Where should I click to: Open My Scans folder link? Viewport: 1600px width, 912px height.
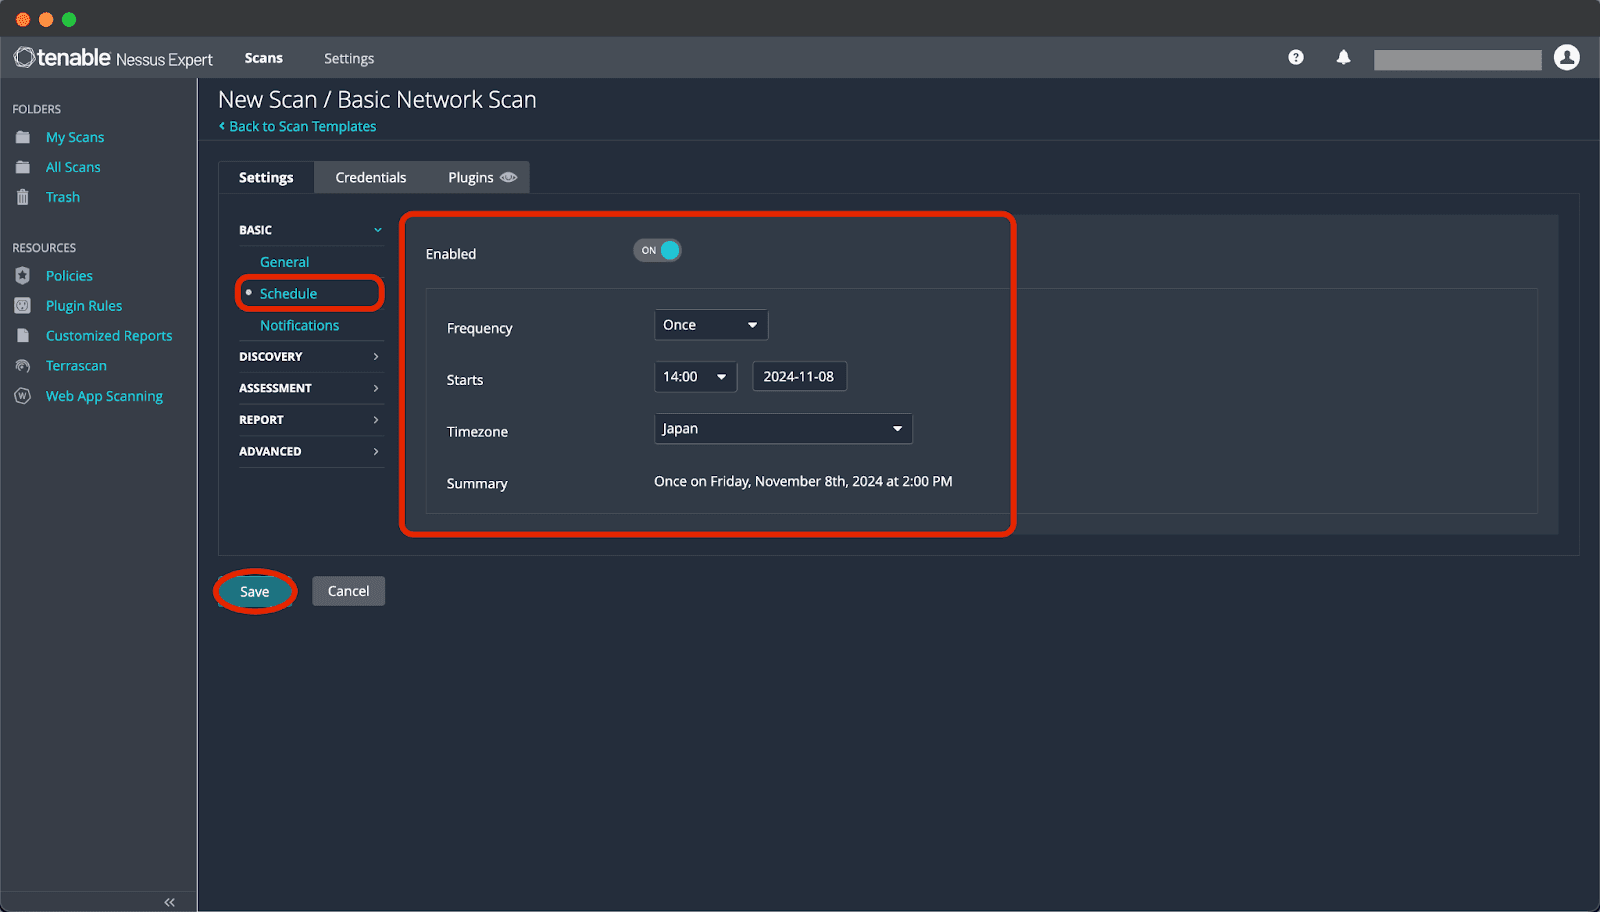pyautogui.click(x=75, y=137)
